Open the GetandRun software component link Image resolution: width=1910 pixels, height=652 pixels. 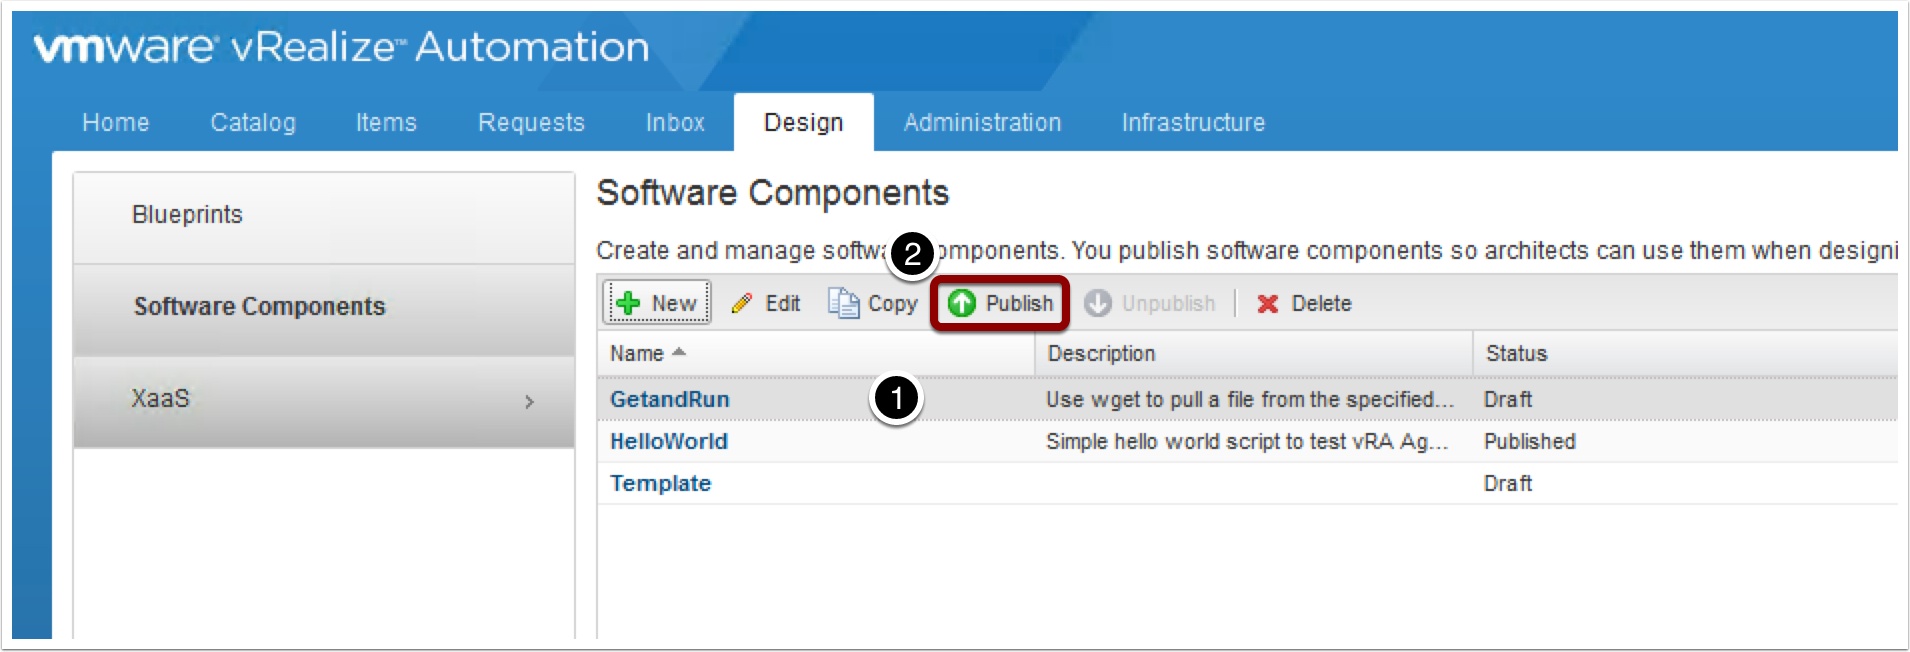coord(670,399)
